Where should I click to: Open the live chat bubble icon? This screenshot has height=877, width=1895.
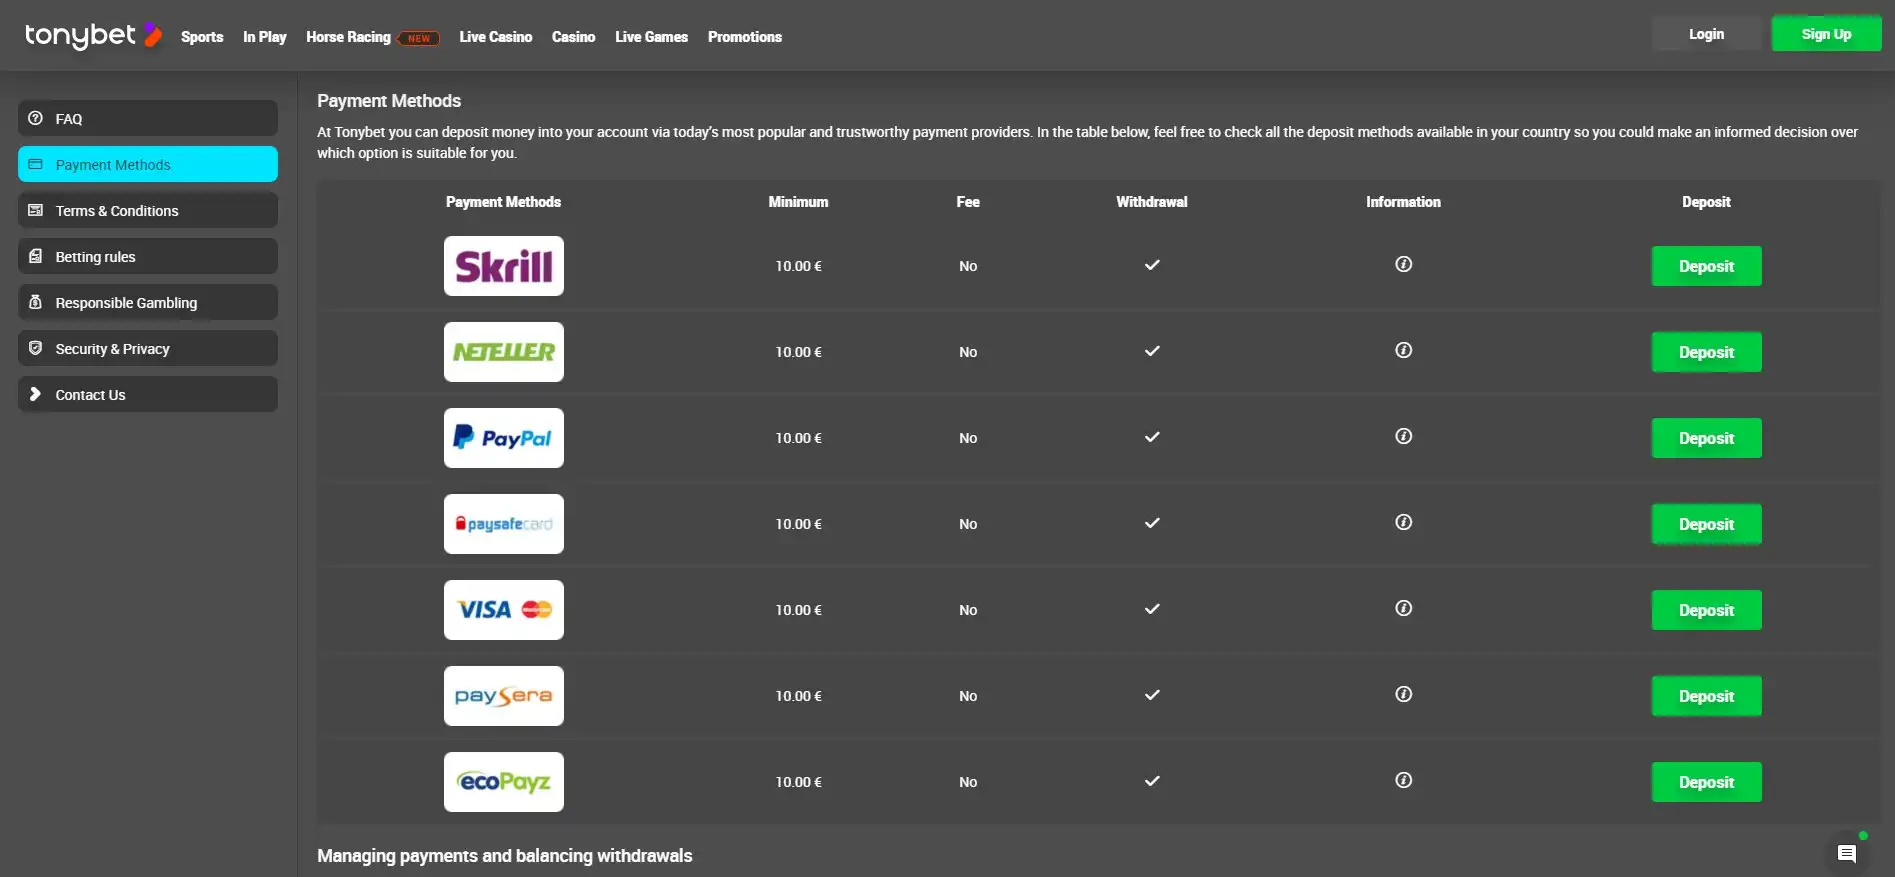1846,853
